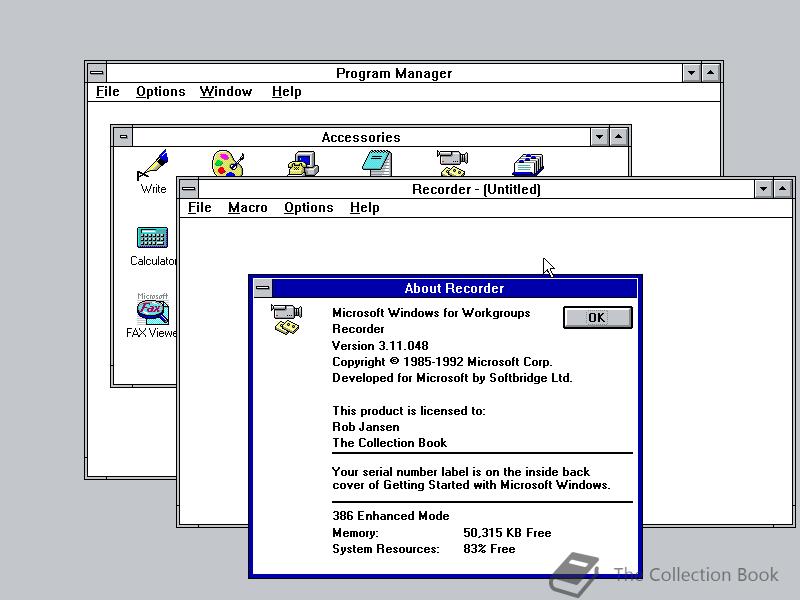Click the '386 Enhanced Mode' text
Screen dimensions: 800x600
391,516
